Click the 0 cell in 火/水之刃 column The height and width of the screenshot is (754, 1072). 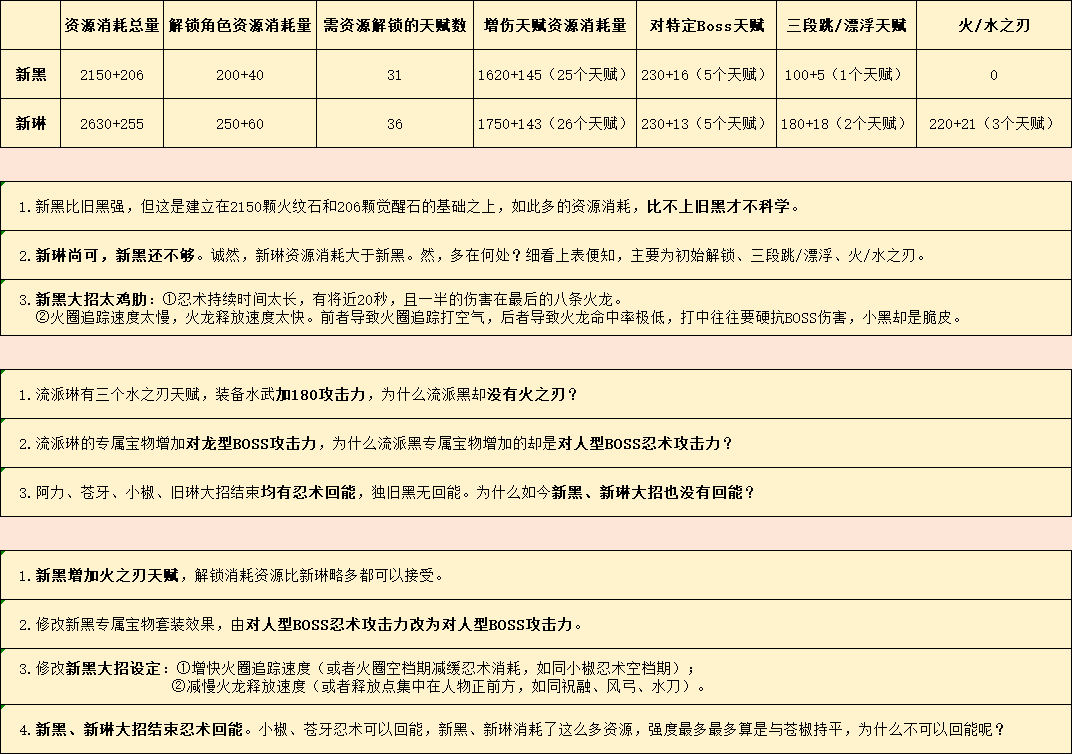pyautogui.click(x=994, y=74)
